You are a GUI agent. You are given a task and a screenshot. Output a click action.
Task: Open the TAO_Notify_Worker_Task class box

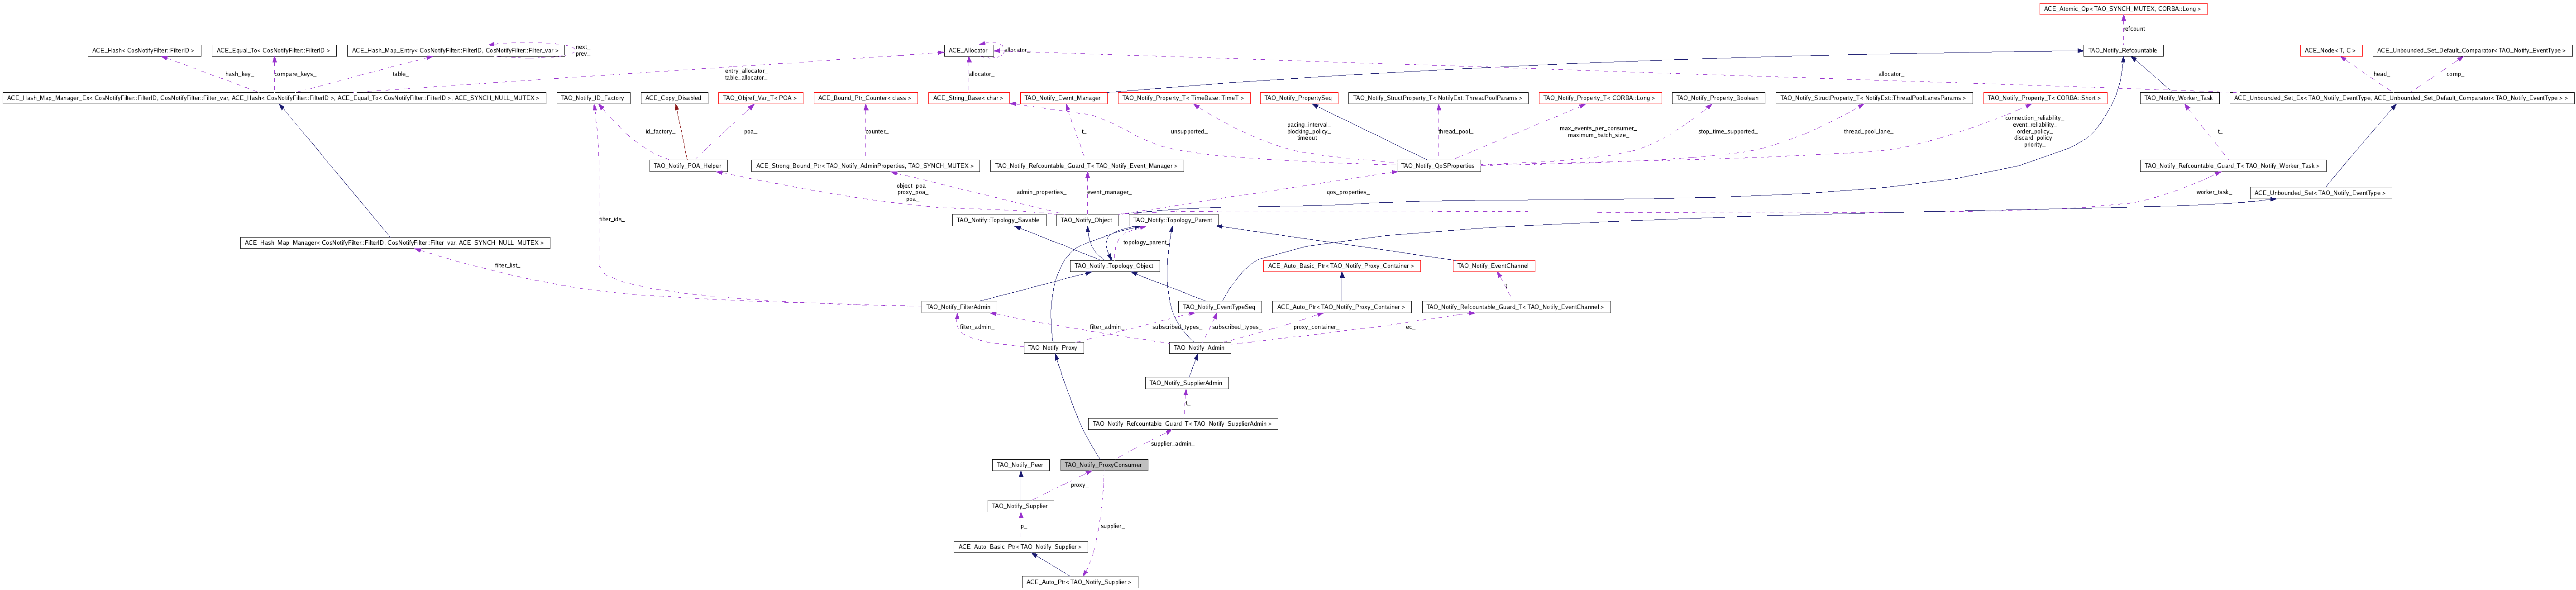tap(2180, 98)
